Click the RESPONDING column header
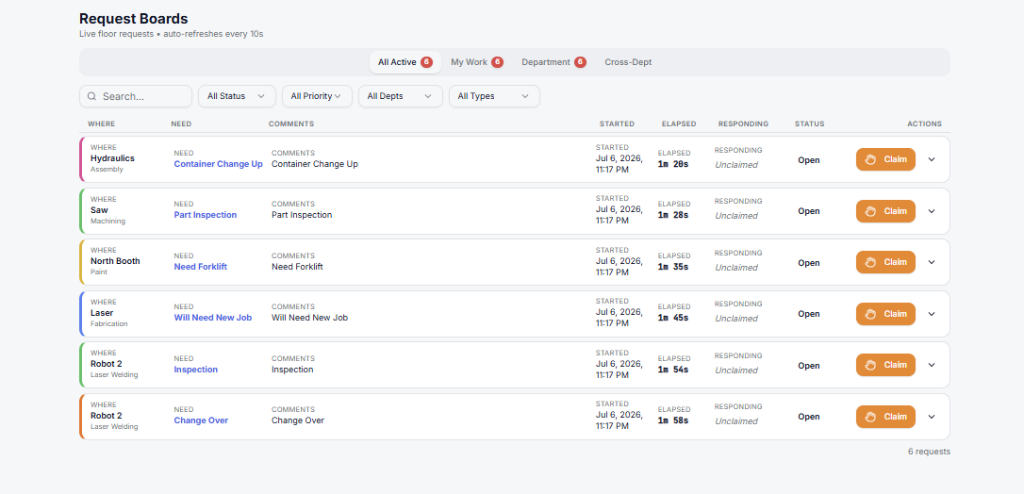Image resolution: width=1024 pixels, height=494 pixels. (x=743, y=124)
